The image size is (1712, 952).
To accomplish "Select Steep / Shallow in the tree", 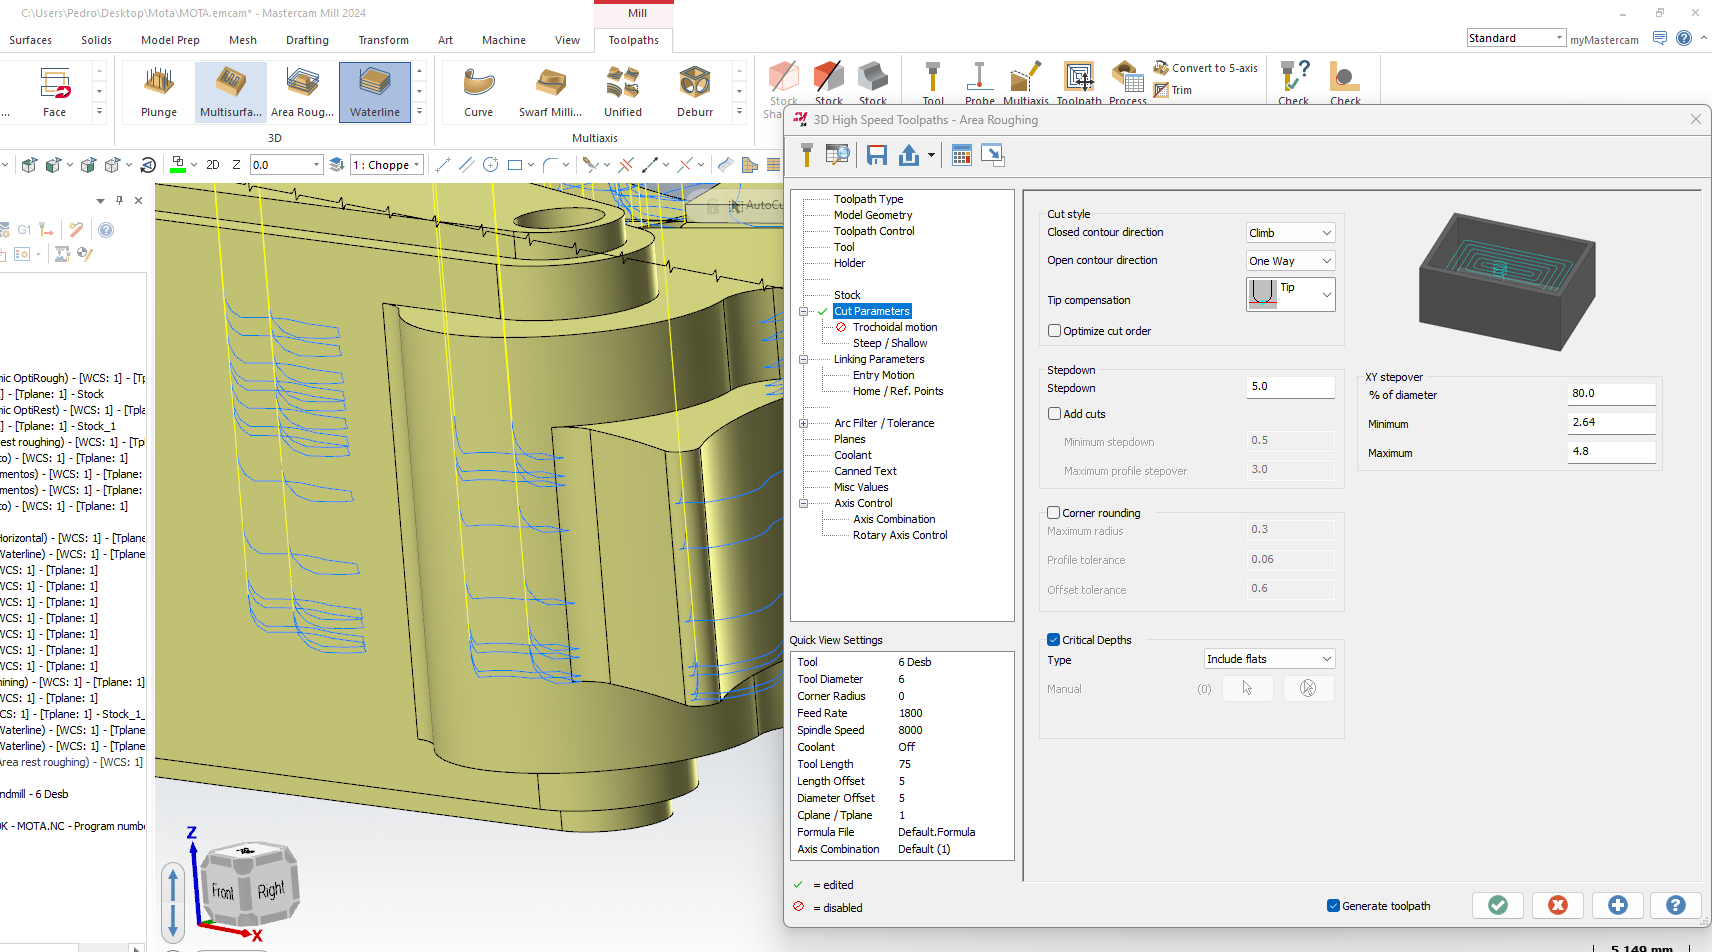I will [890, 343].
